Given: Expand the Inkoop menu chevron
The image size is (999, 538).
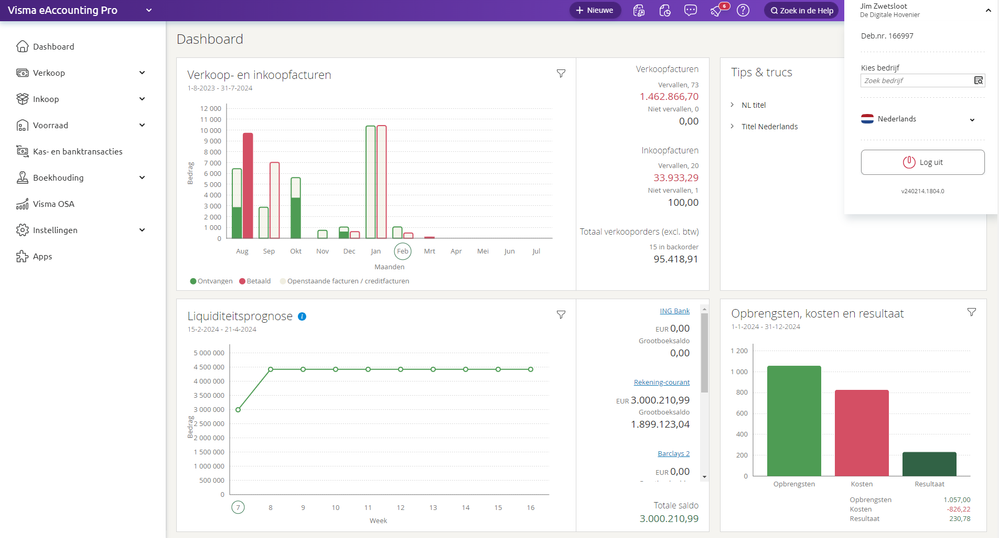Looking at the screenshot, I should [x=142, y=99].
